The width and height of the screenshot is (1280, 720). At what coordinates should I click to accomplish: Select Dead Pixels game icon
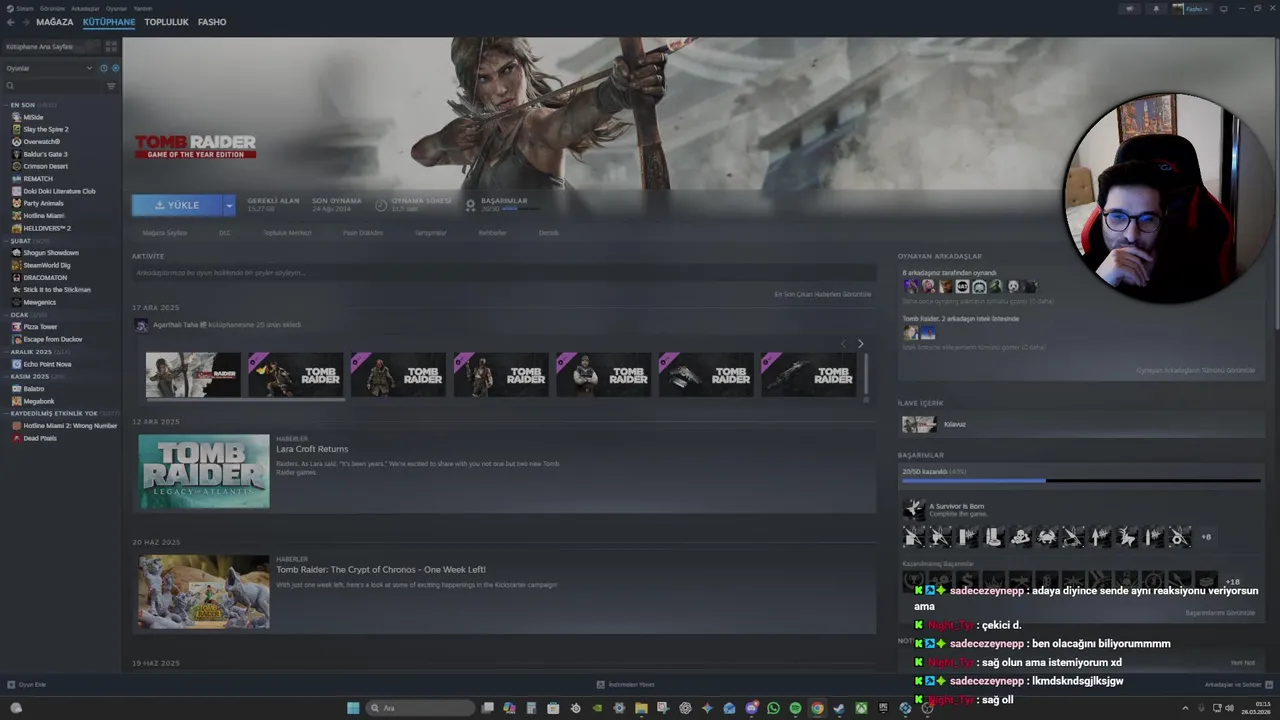tap(16, 438)
